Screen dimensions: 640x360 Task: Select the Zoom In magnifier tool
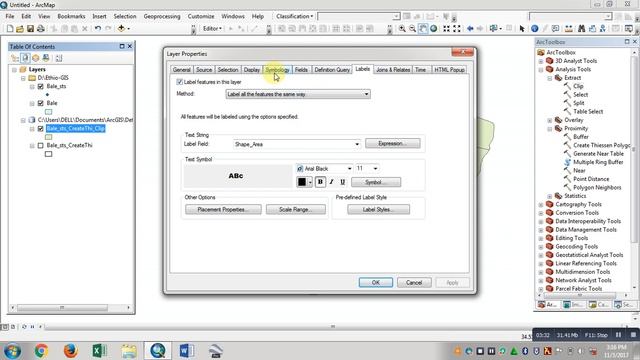pyautogui.click(x=402, y=29)
